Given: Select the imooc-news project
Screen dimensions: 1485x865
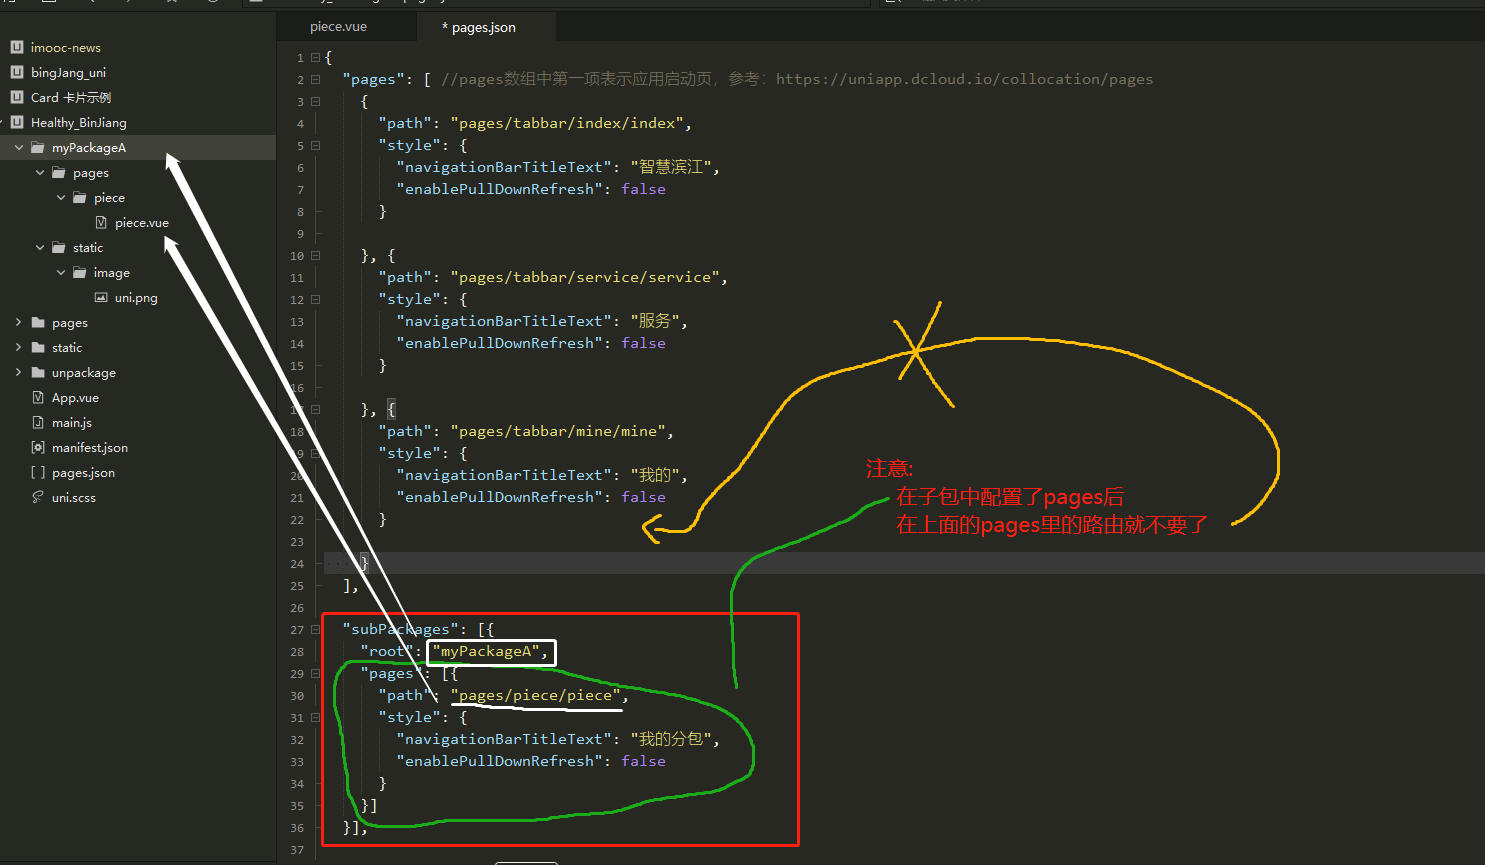Looking at the screenshot, I should [65, 48].
